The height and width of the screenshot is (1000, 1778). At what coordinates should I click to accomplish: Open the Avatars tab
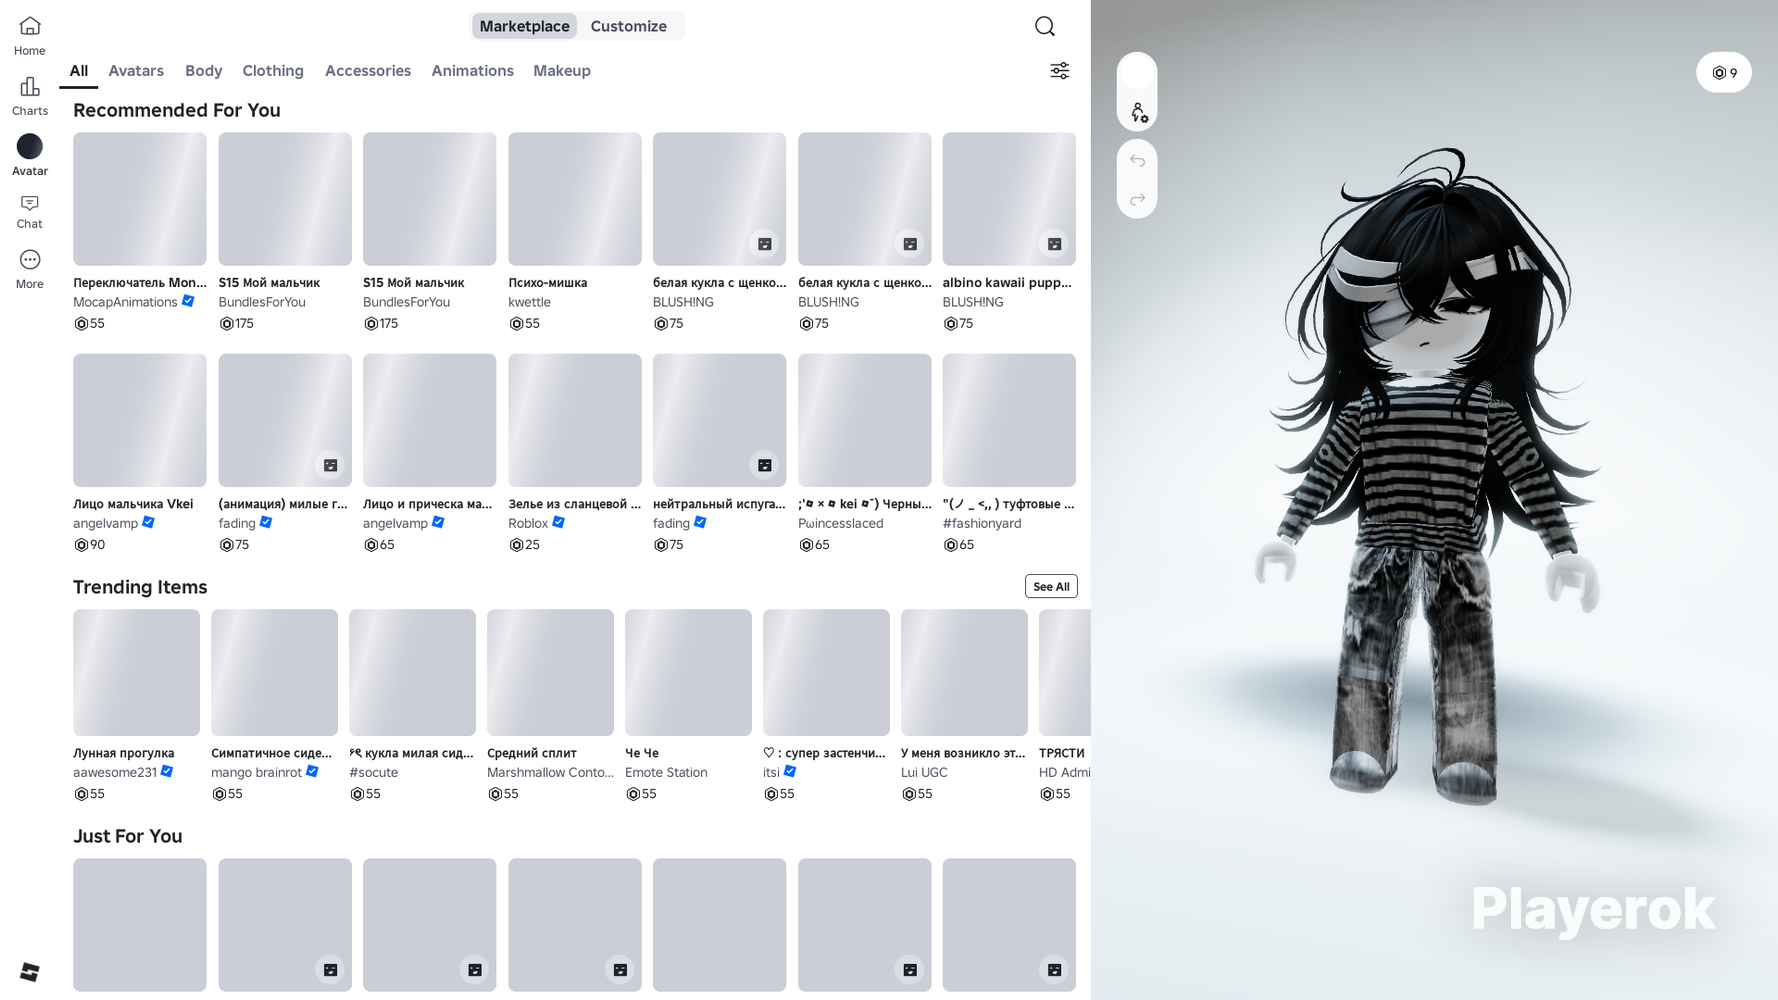[x=136, y=71]
